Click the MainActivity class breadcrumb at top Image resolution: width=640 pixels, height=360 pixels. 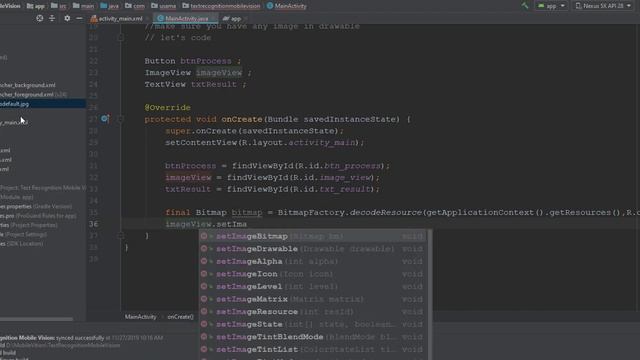click(x=287, y=6)
